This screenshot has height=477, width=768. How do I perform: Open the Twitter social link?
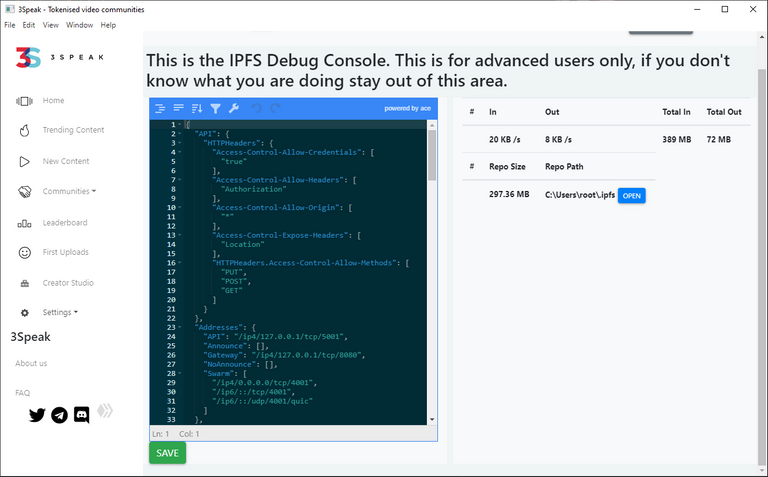(37, 415)
